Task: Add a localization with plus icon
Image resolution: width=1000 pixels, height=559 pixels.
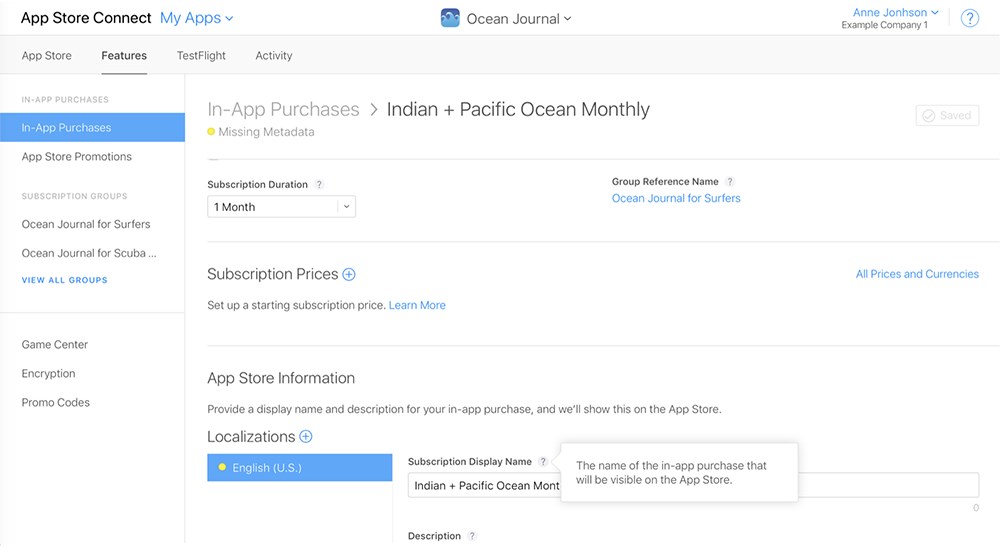Action: coord(306,437)
